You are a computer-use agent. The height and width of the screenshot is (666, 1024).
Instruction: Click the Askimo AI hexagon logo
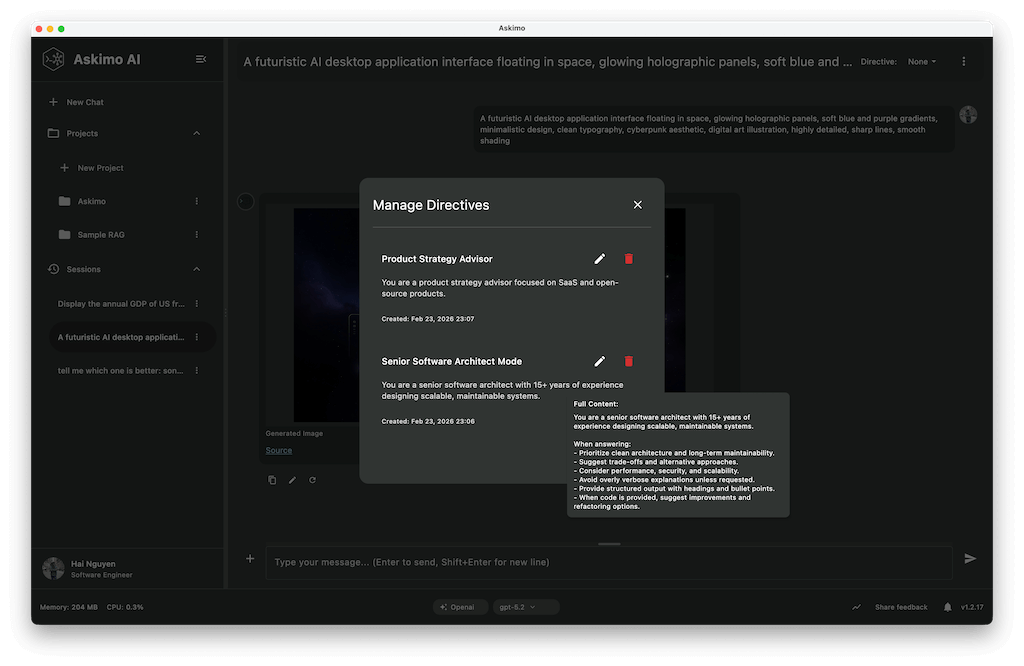coord(55,59)
